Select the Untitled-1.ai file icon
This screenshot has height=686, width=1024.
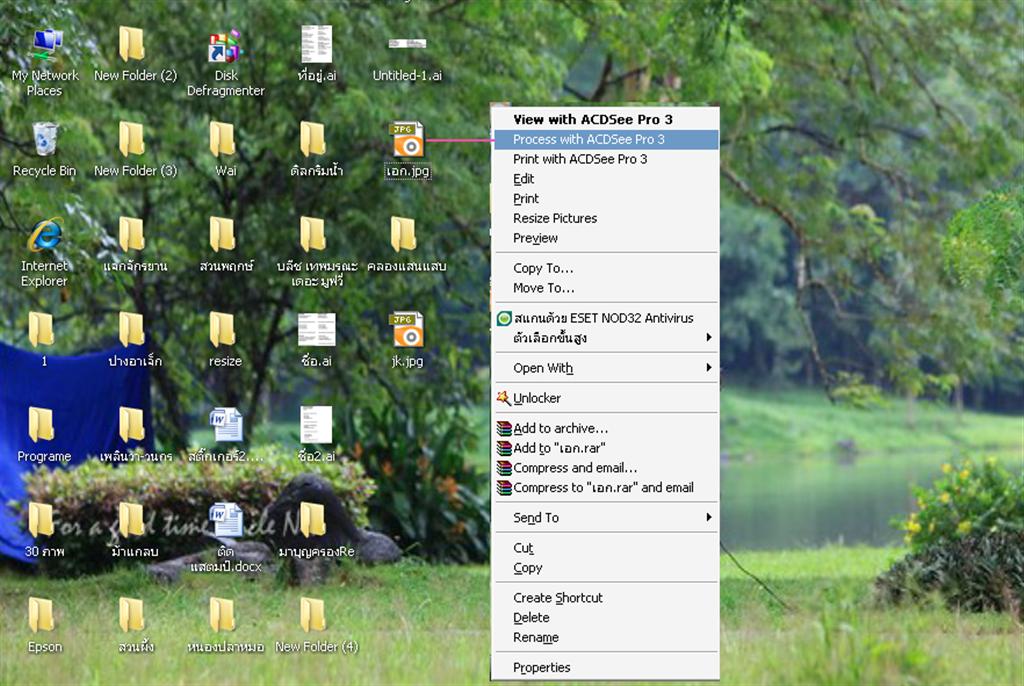click(407, 46)
